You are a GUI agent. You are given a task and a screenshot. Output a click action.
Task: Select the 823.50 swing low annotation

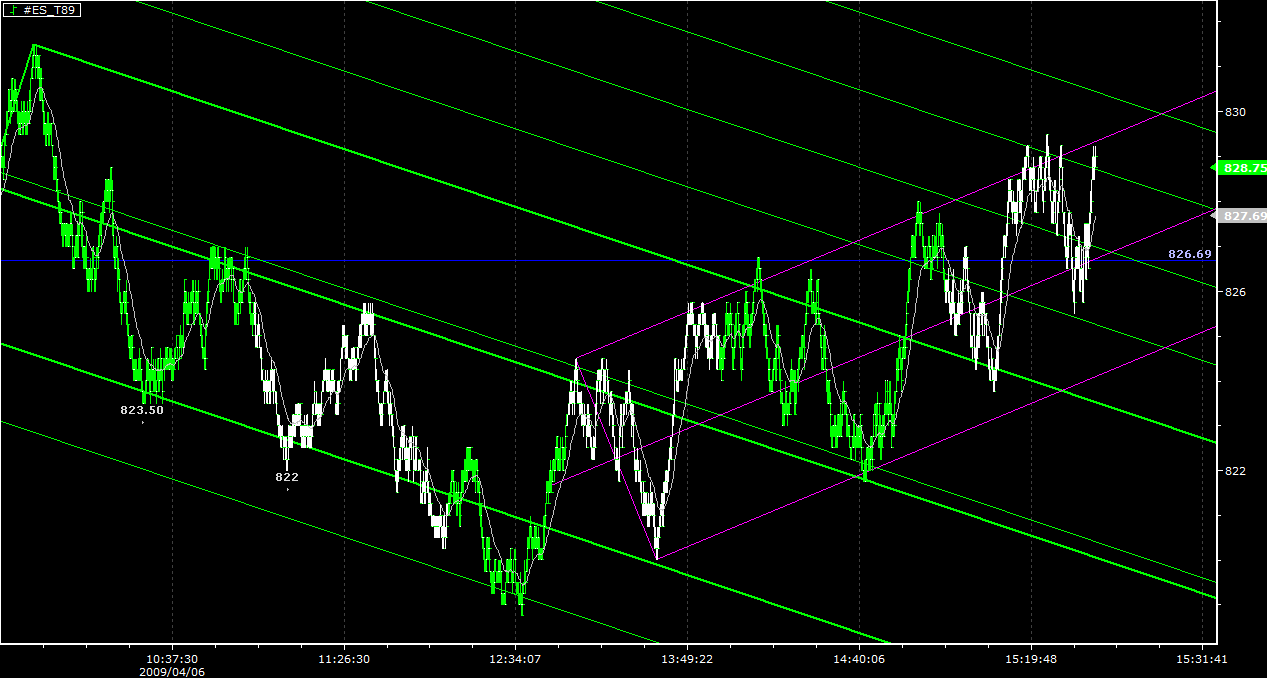pyautogui.click(x=142, y=410)
